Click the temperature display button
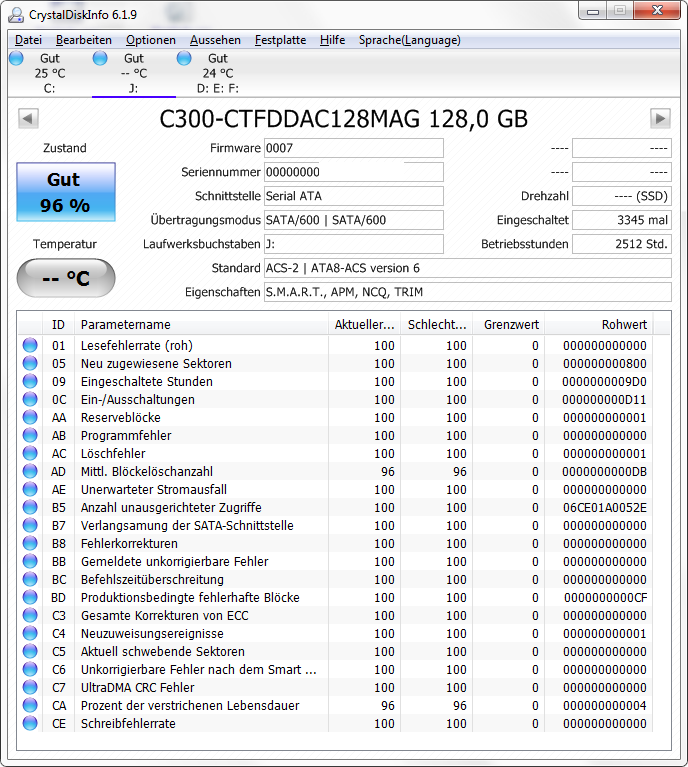The width and height of the screenshot is (688, 767). [66, 278]
